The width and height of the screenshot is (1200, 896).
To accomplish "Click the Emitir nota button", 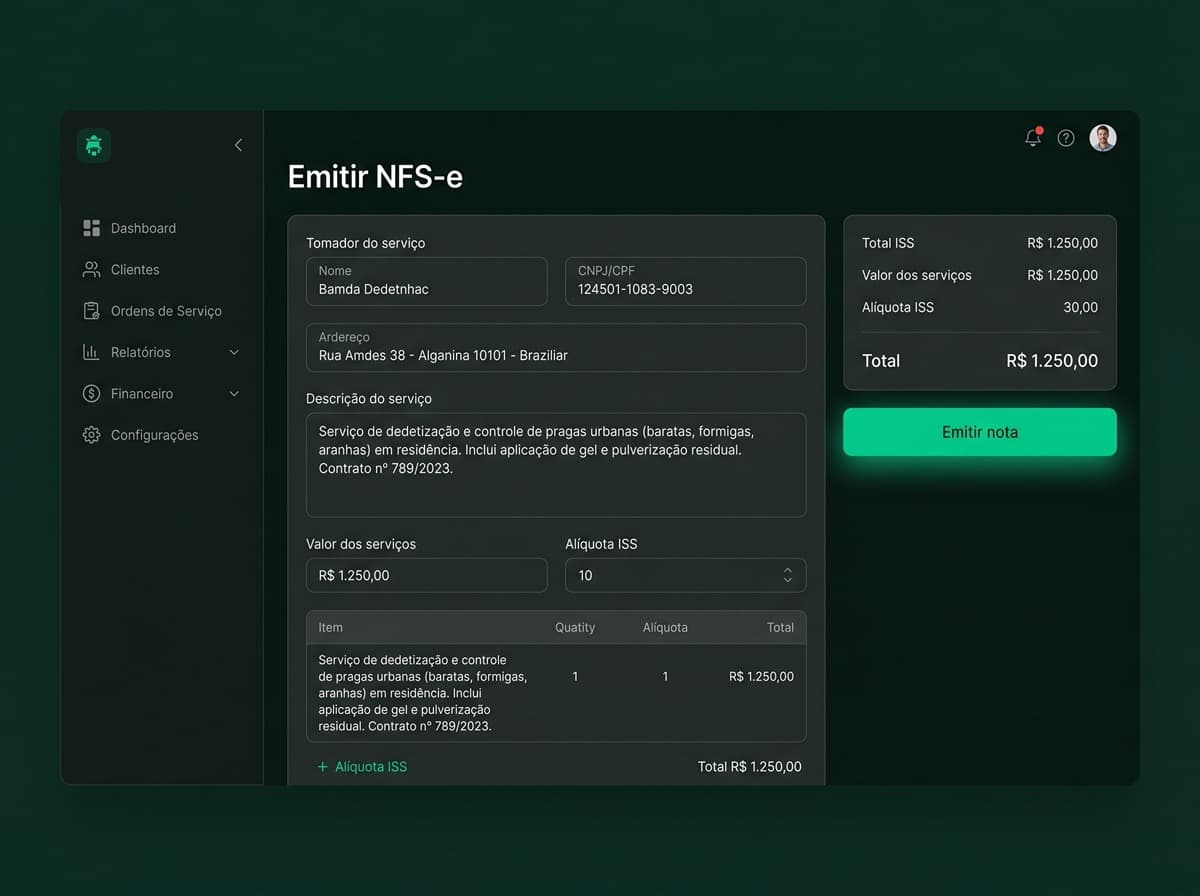I will point(980,432).
